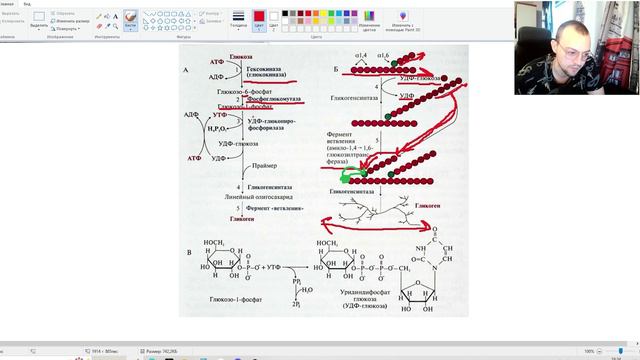Screen dimensions: 640x360
Task: Select the Text tool letter A
Action: [116, 17]
